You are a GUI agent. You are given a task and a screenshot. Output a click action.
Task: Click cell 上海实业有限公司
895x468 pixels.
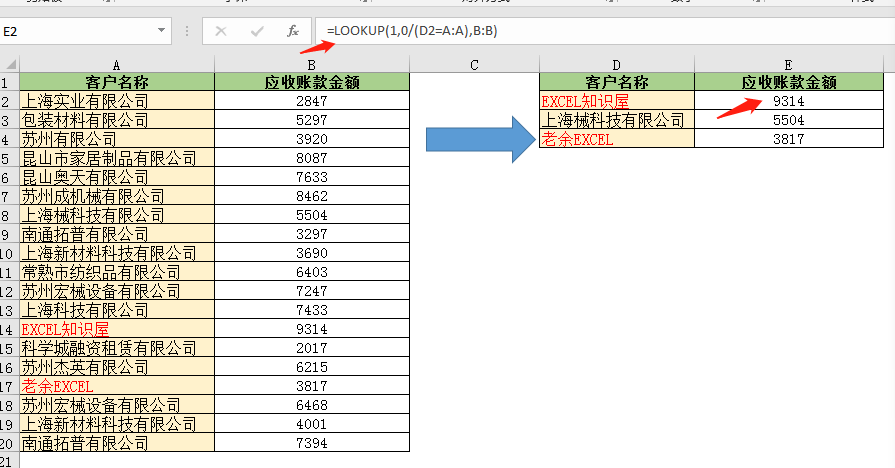point(117,101)
